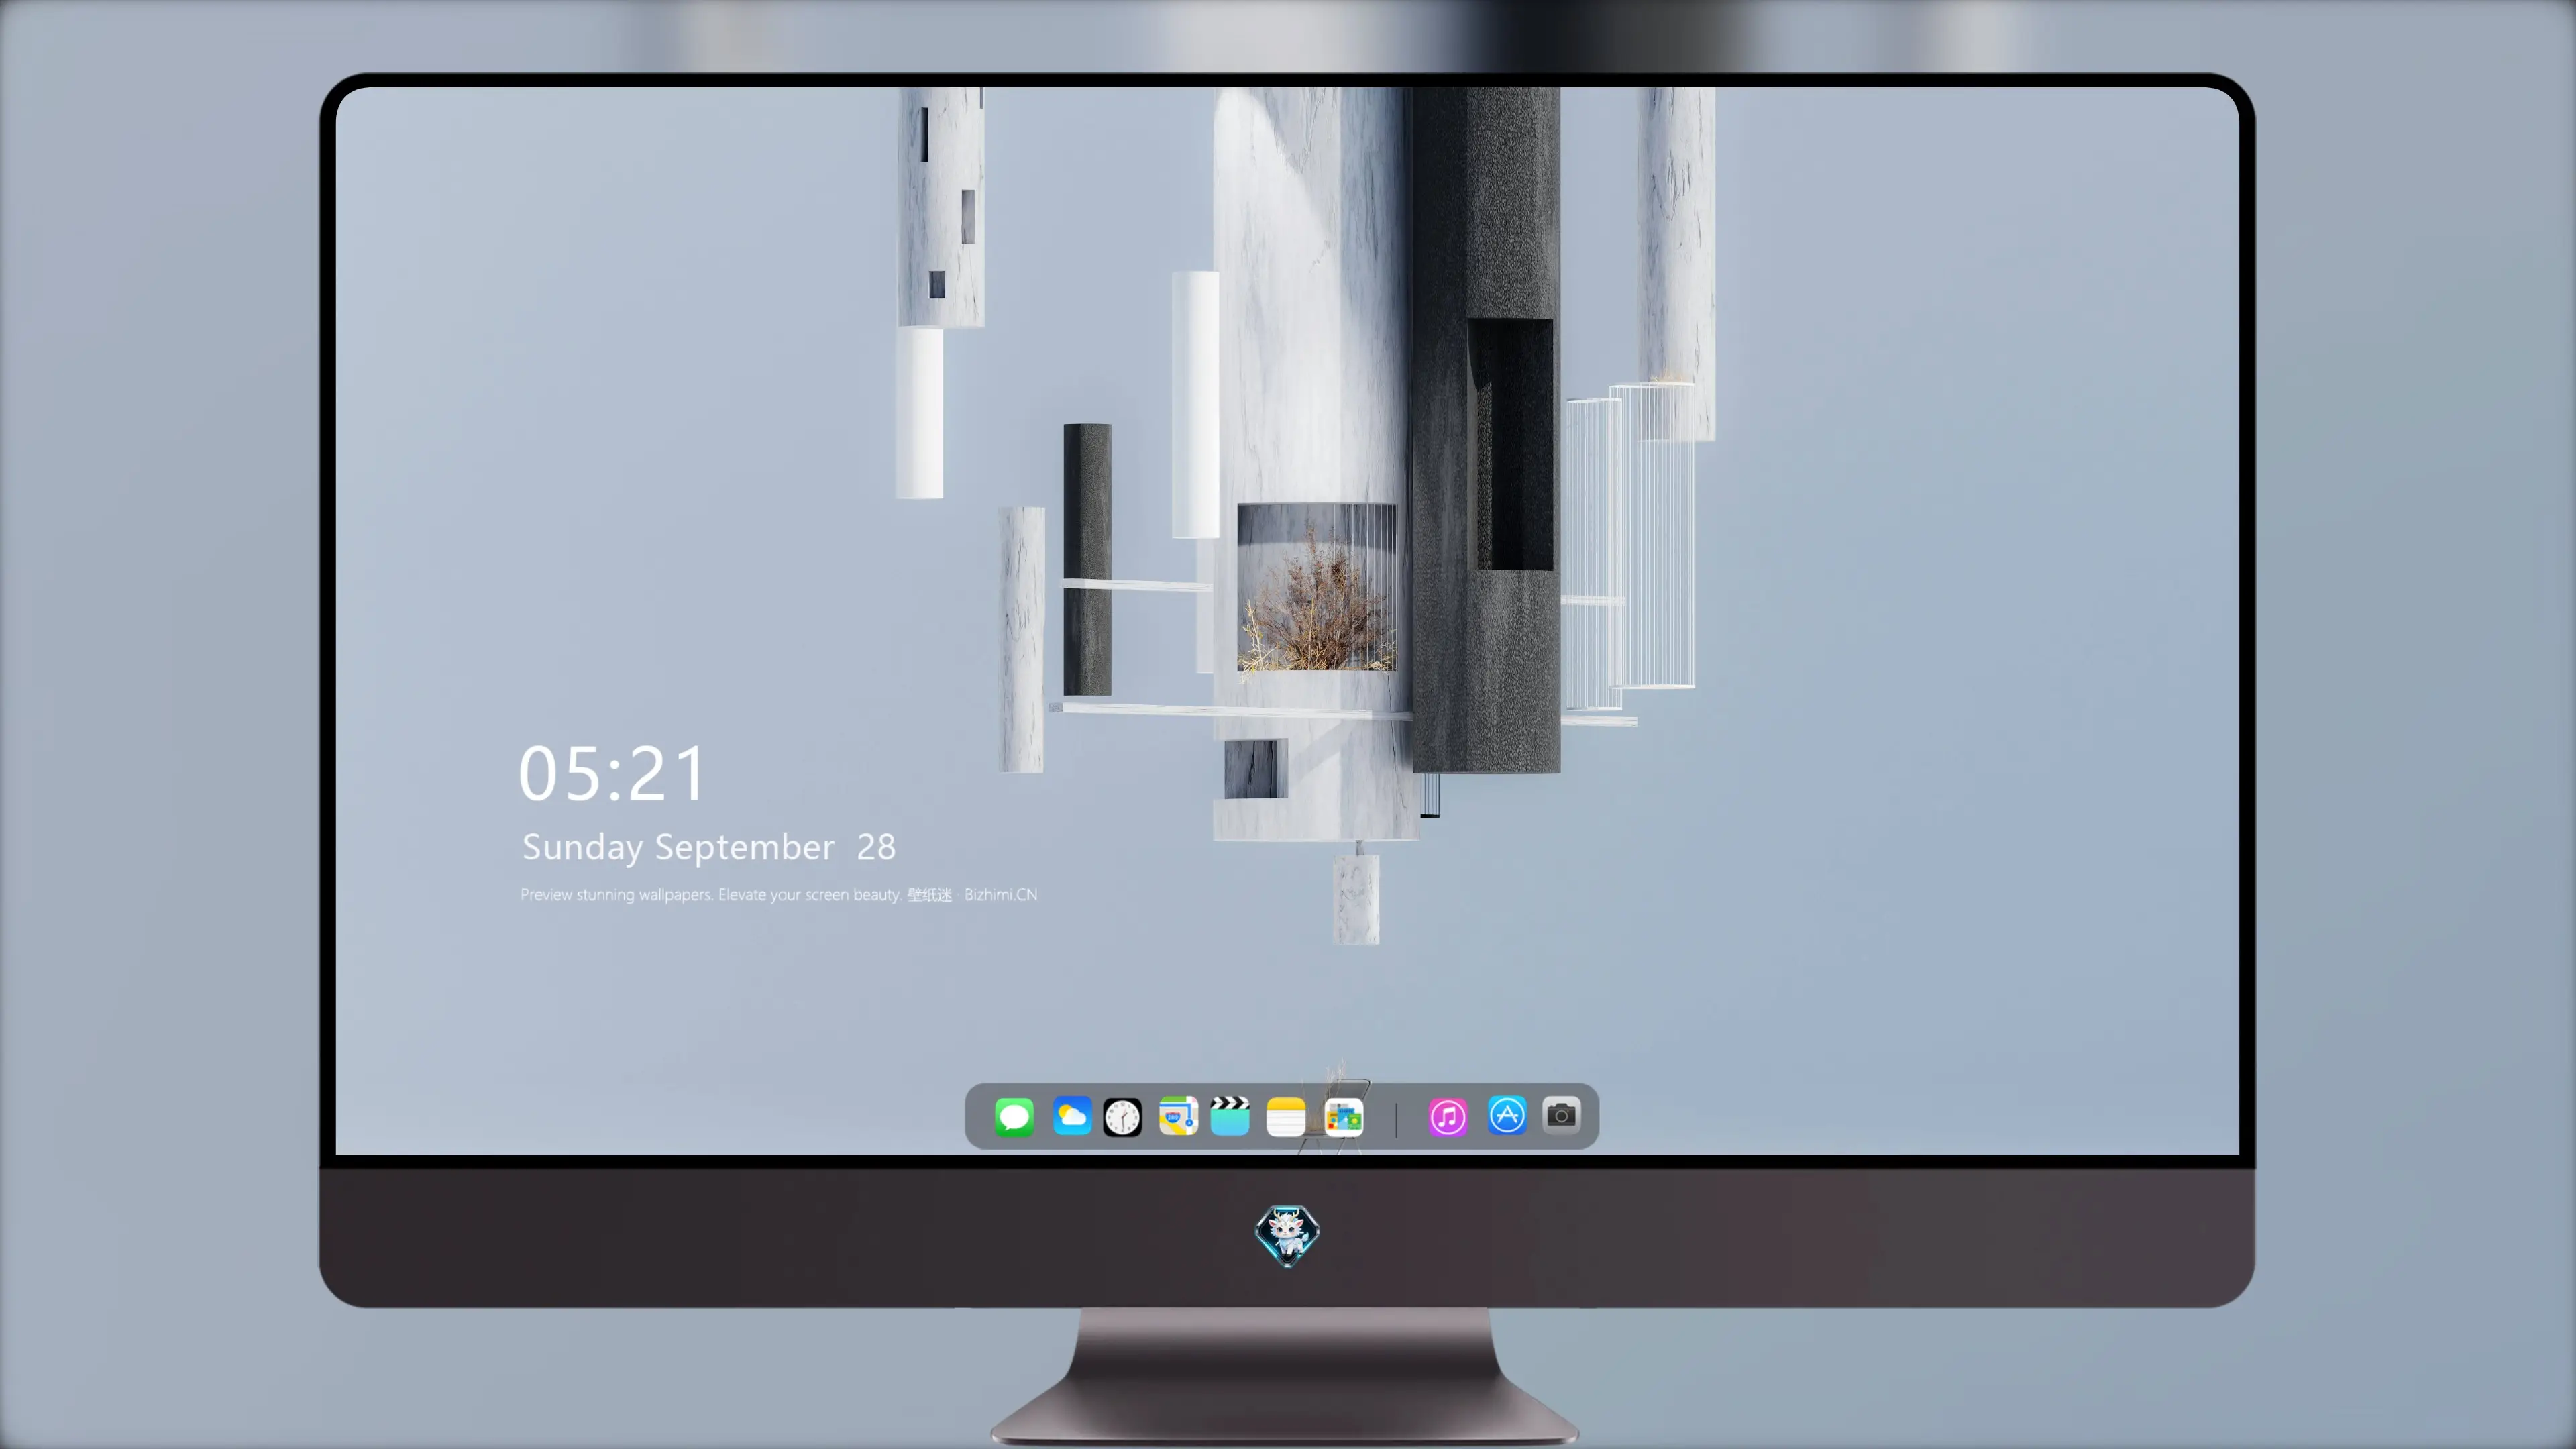Open the clapperboard Videos app in dock

(x=1230, y=1116)
